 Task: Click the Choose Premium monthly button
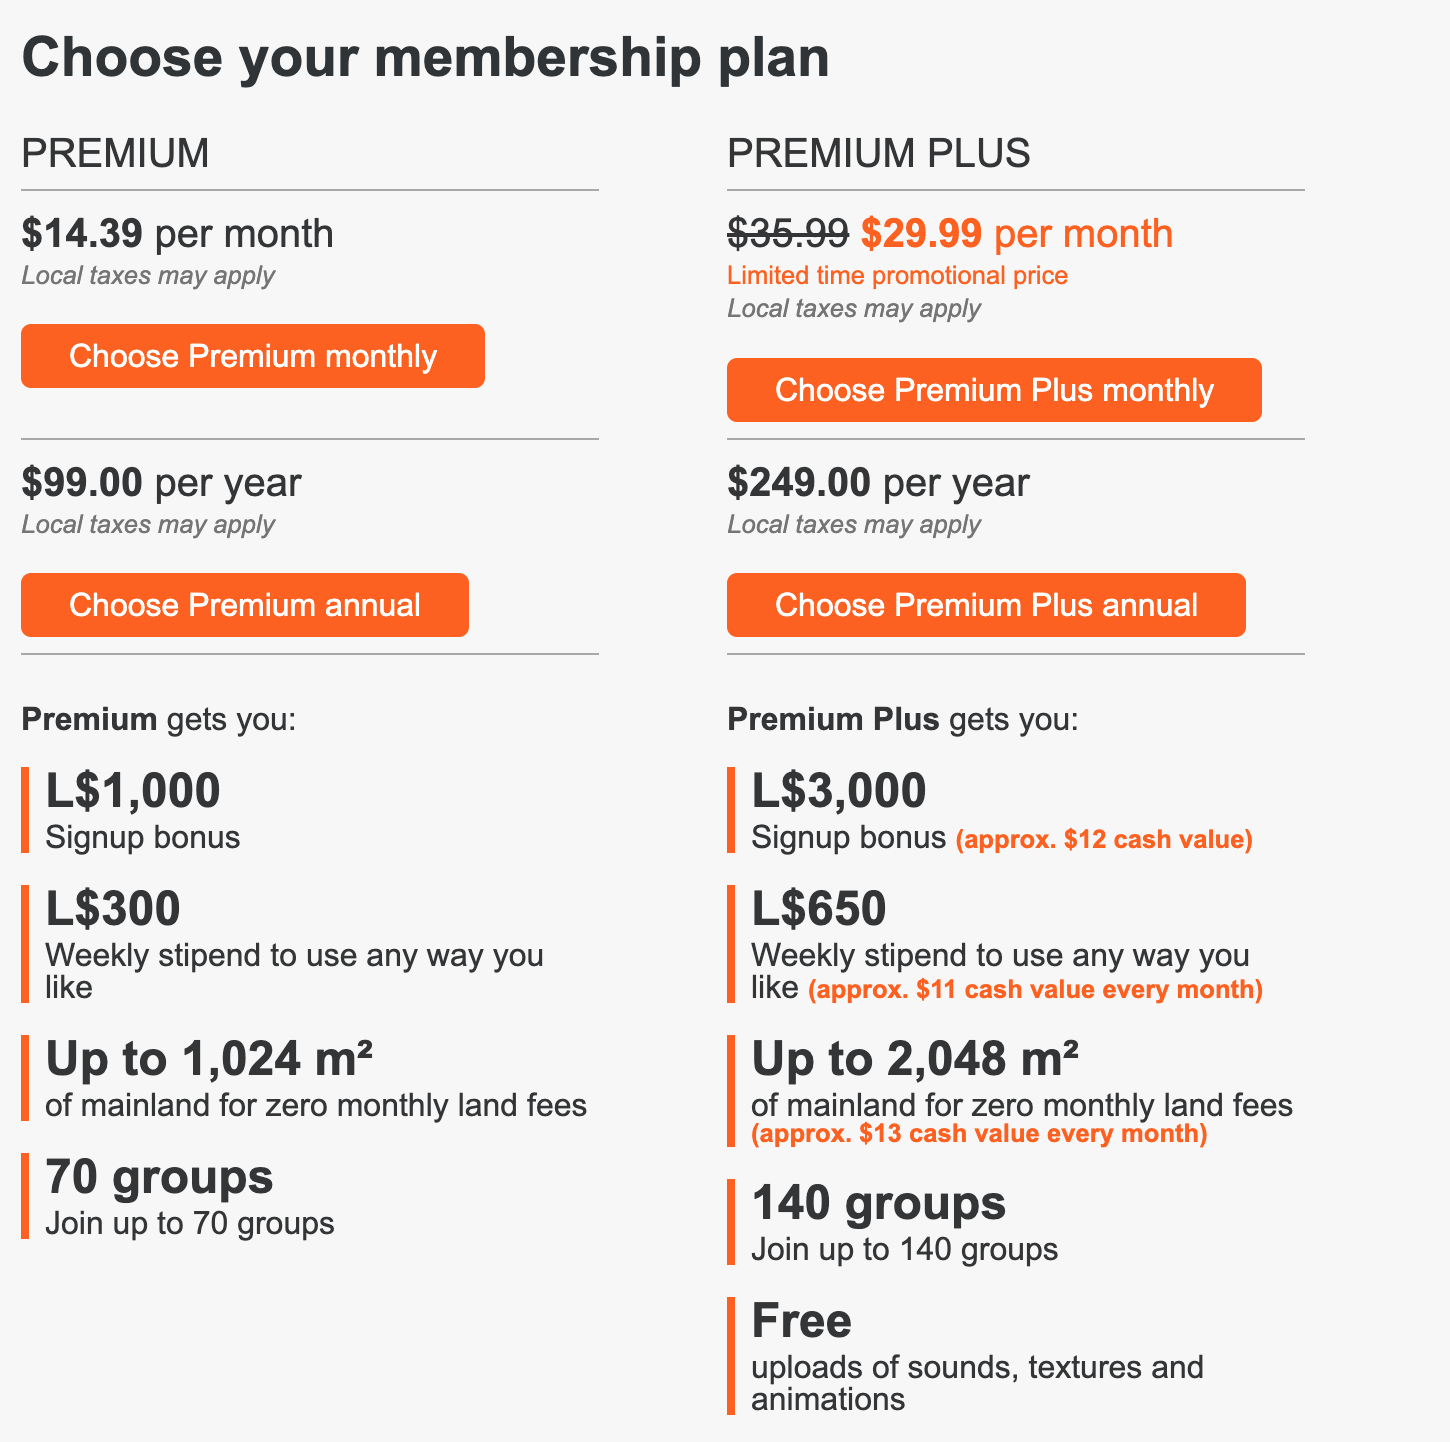(x=252, y=356)
